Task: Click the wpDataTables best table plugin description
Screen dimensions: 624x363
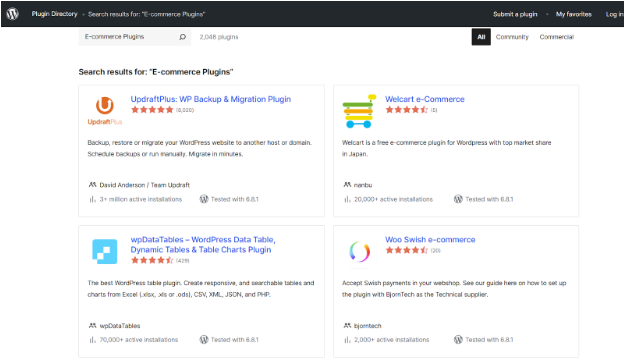Action: pyautogui.click(x=201, y=289)
